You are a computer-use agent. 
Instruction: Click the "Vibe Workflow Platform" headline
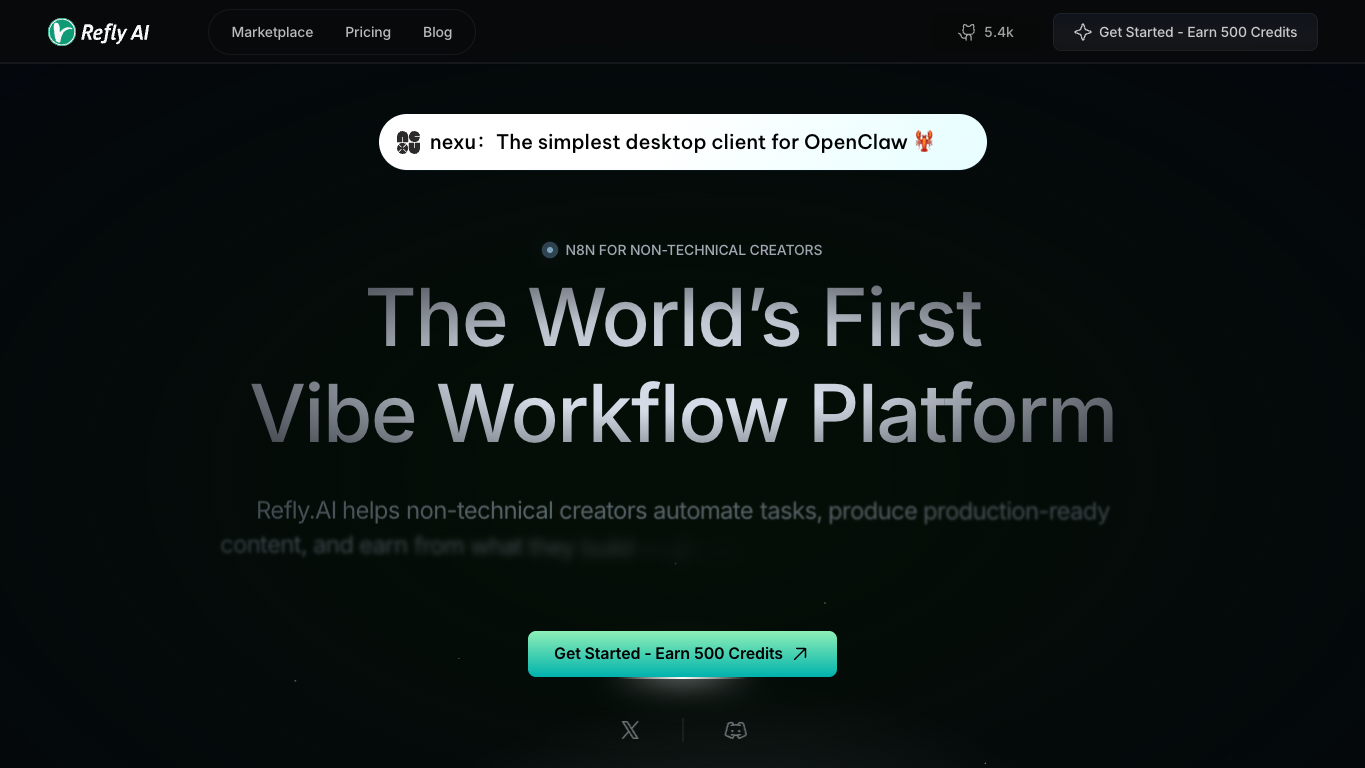(683, 412)
